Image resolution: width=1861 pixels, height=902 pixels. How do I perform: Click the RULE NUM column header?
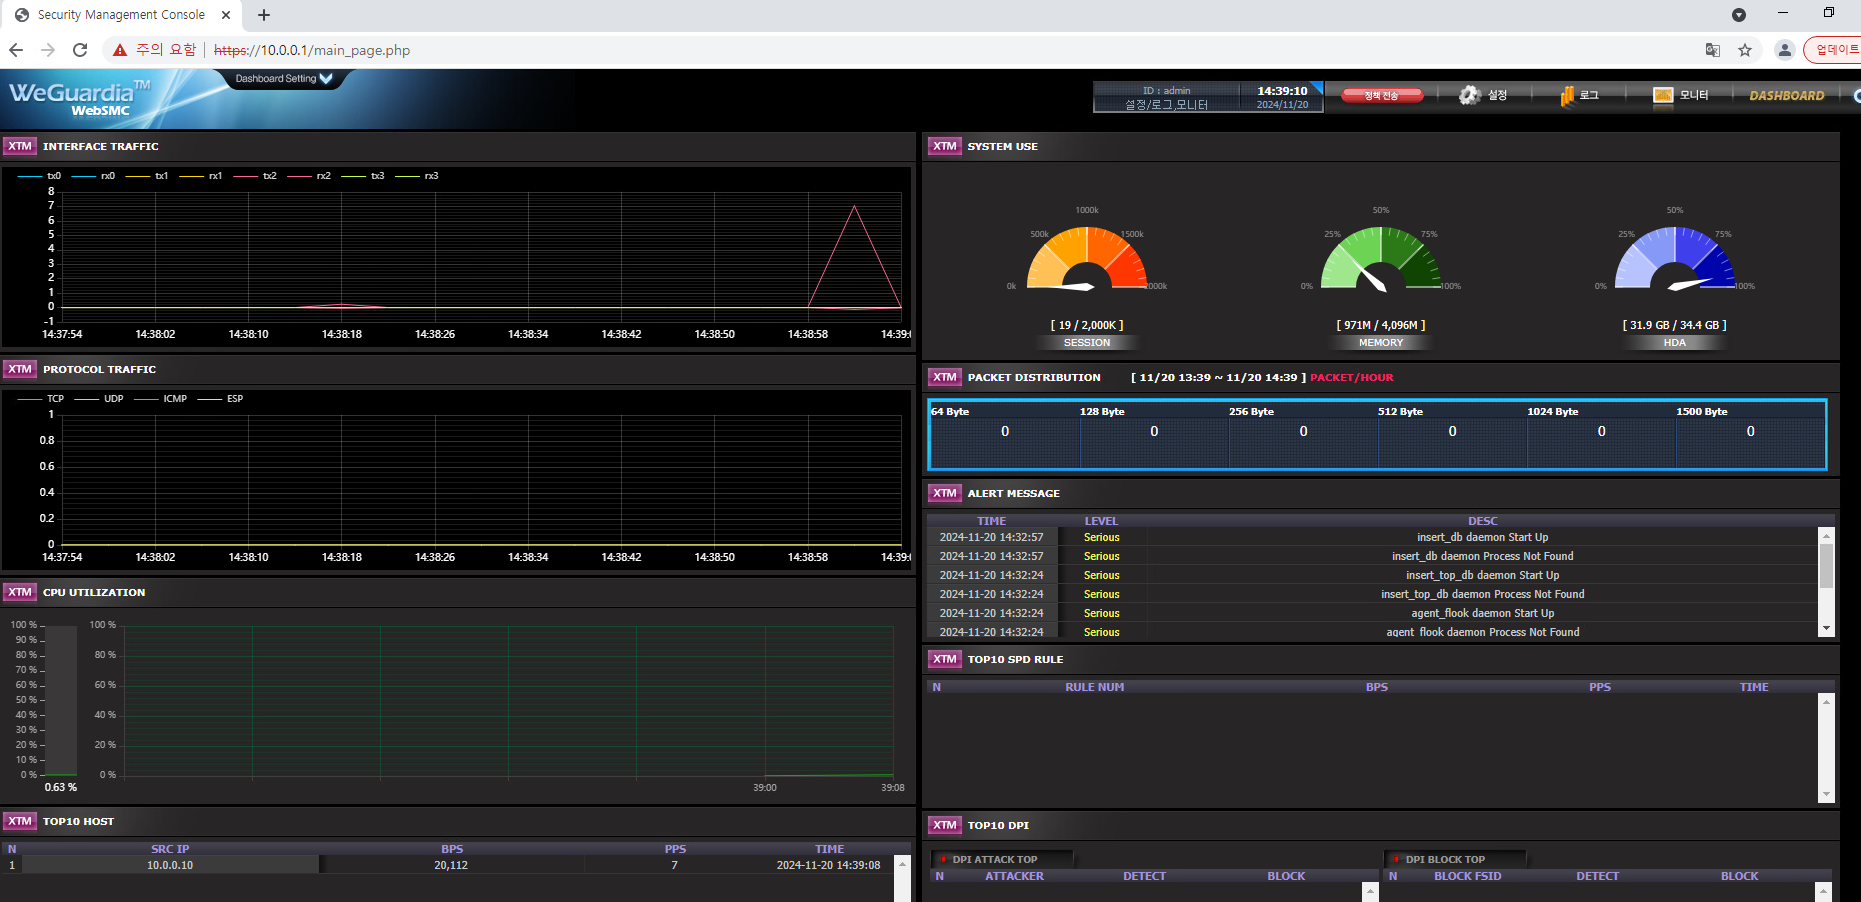pos(1094,687)
